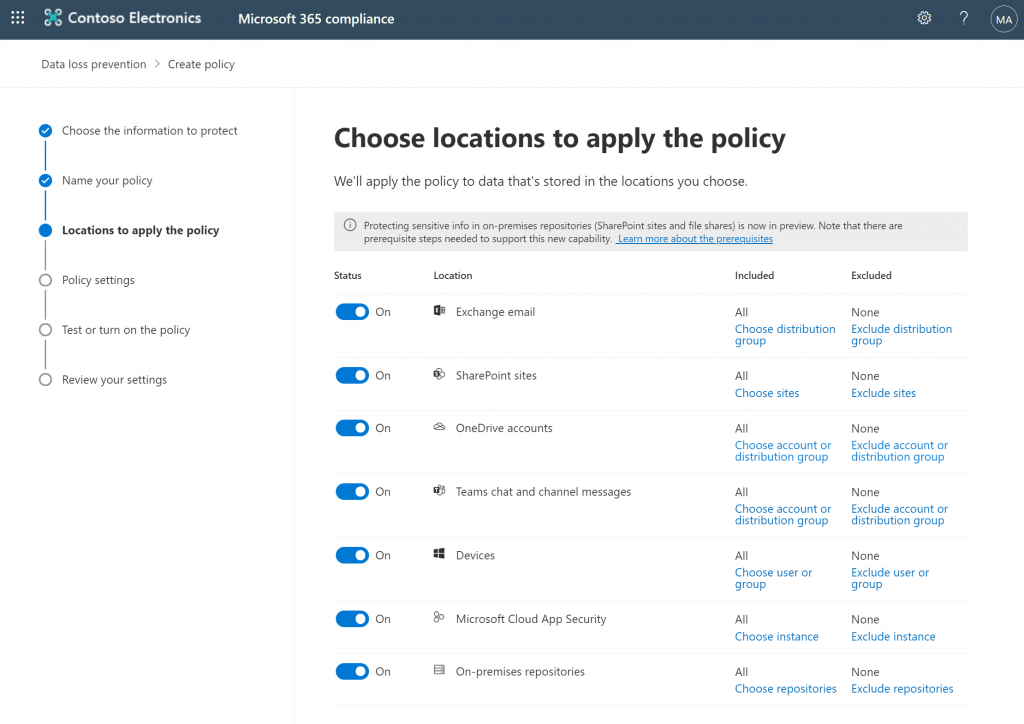Turn off the SharePoint sites toggle

pos(352,375)
